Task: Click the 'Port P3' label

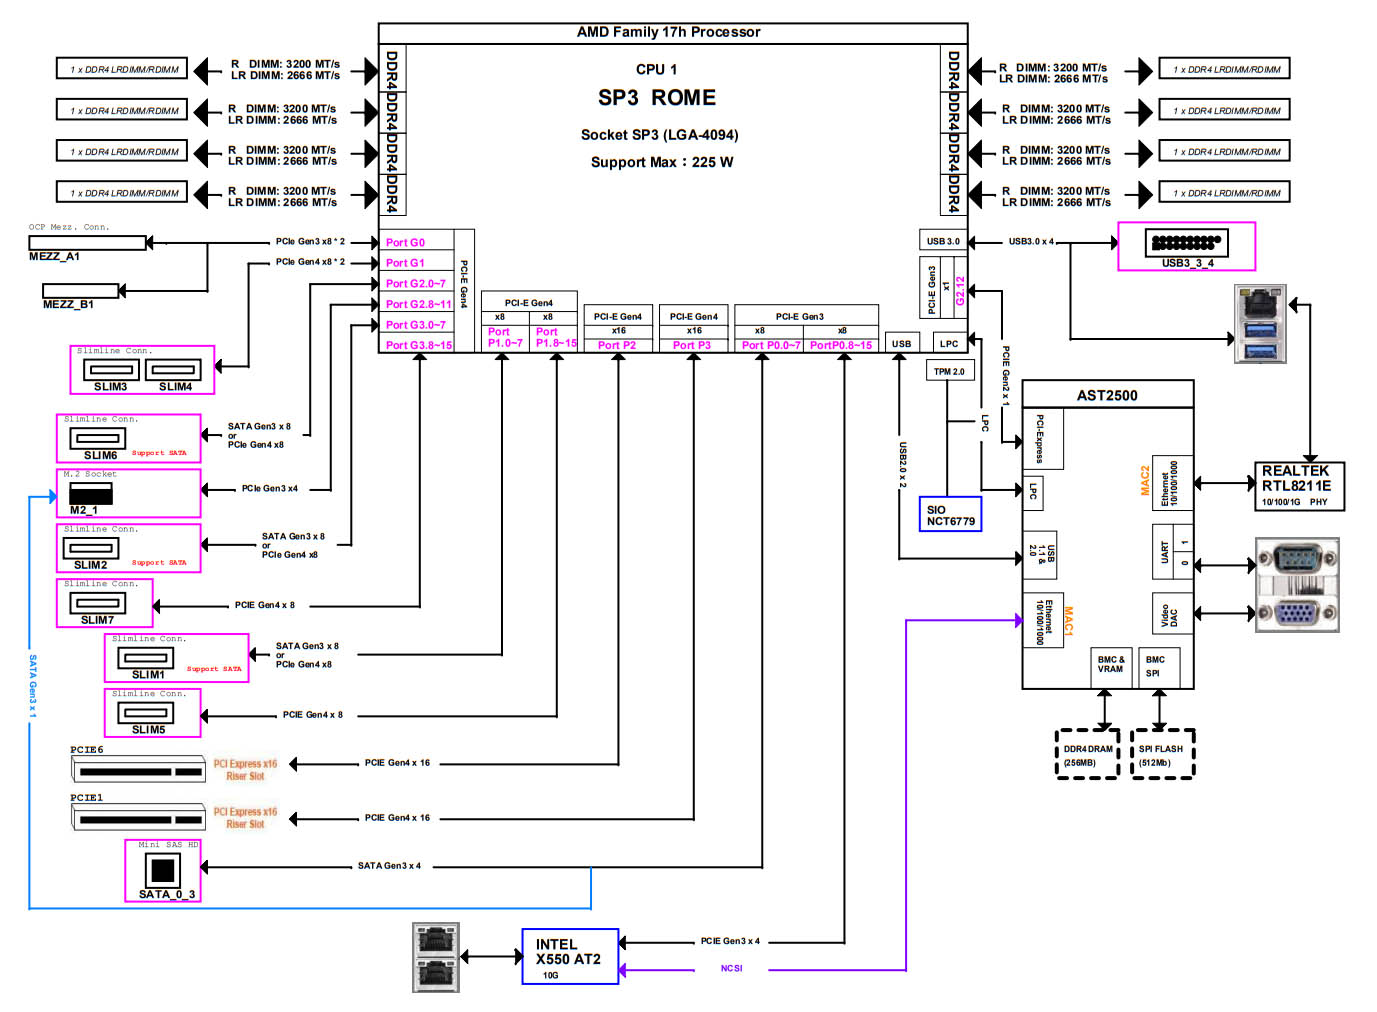Action: (692, 345)
